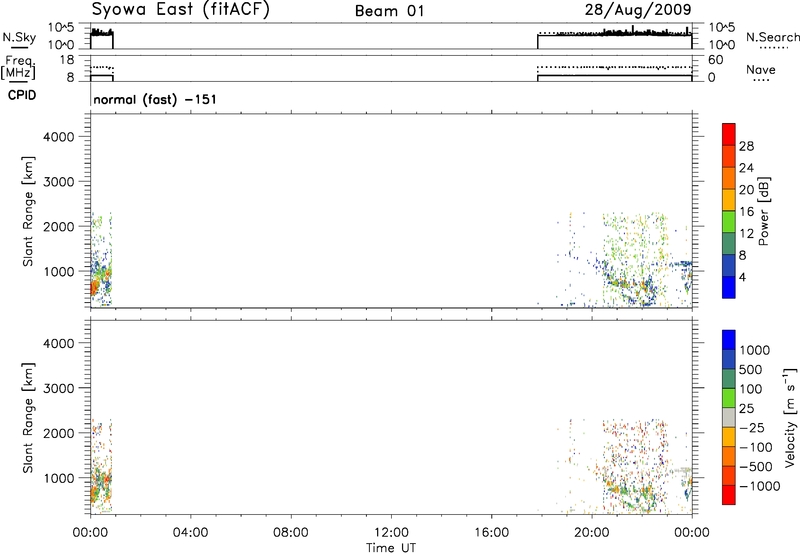Click the '60' Nave axis value
Image resolution: width=800 pixels, height=554 pixels.
point(715,60)
